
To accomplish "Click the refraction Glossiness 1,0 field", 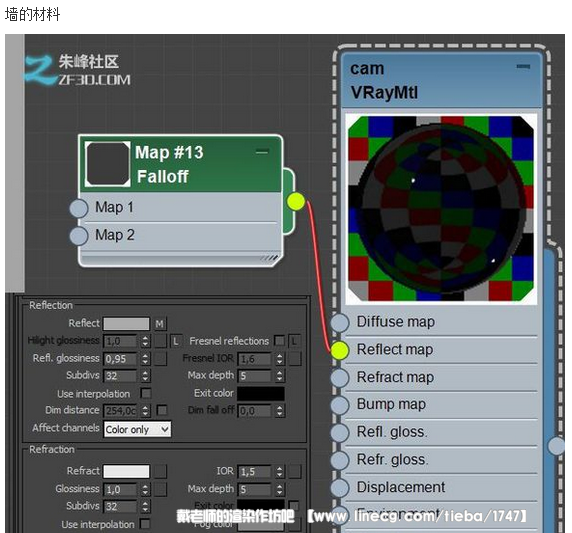I will (x=120, y=489).
